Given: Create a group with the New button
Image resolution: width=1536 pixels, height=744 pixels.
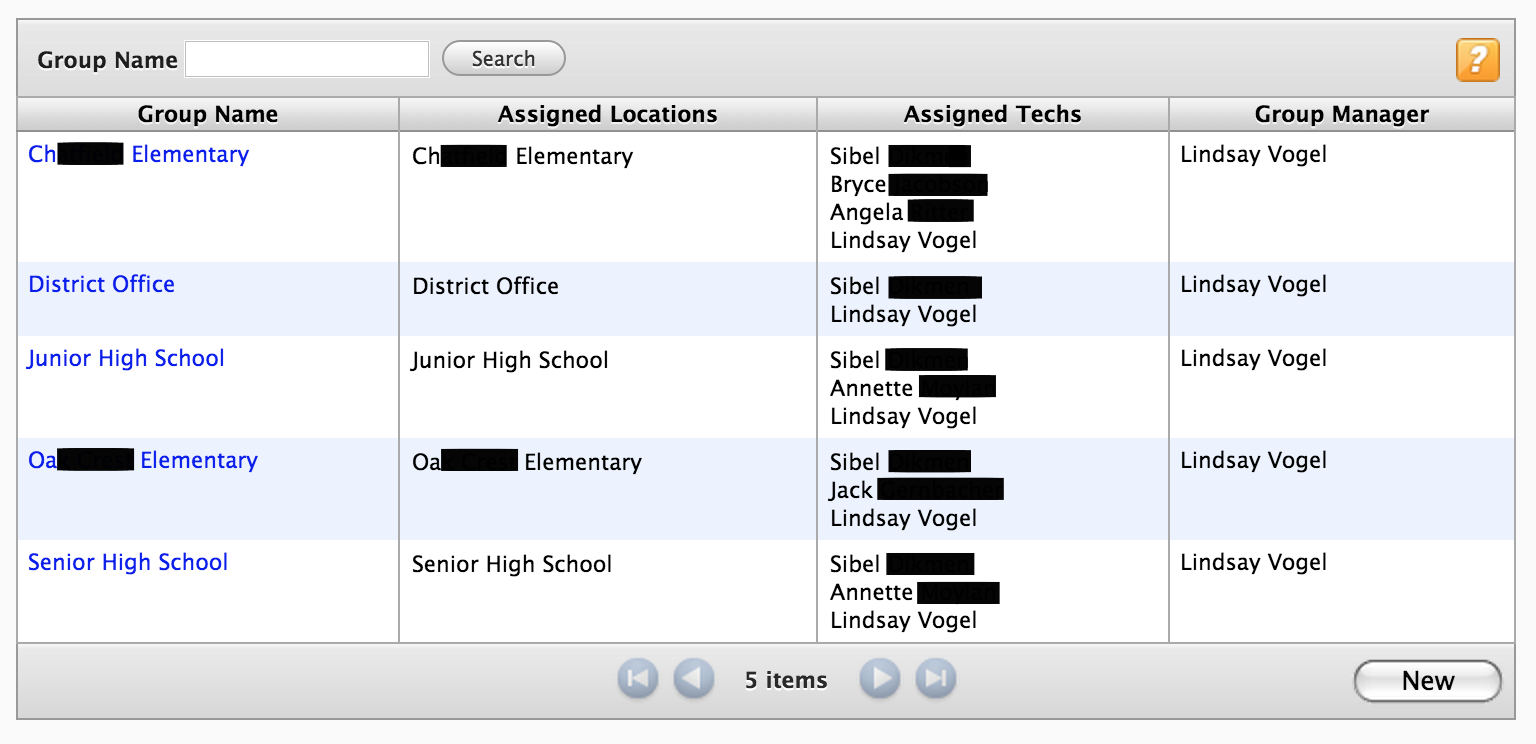Looking at the screenshot, I should 1427,680.
